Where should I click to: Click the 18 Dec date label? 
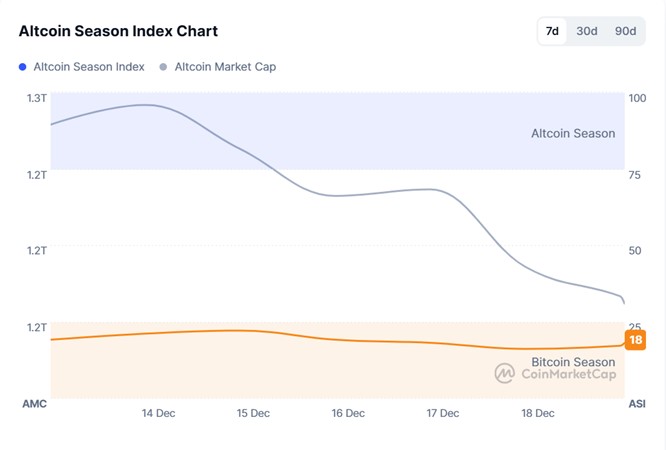(538, 413)
